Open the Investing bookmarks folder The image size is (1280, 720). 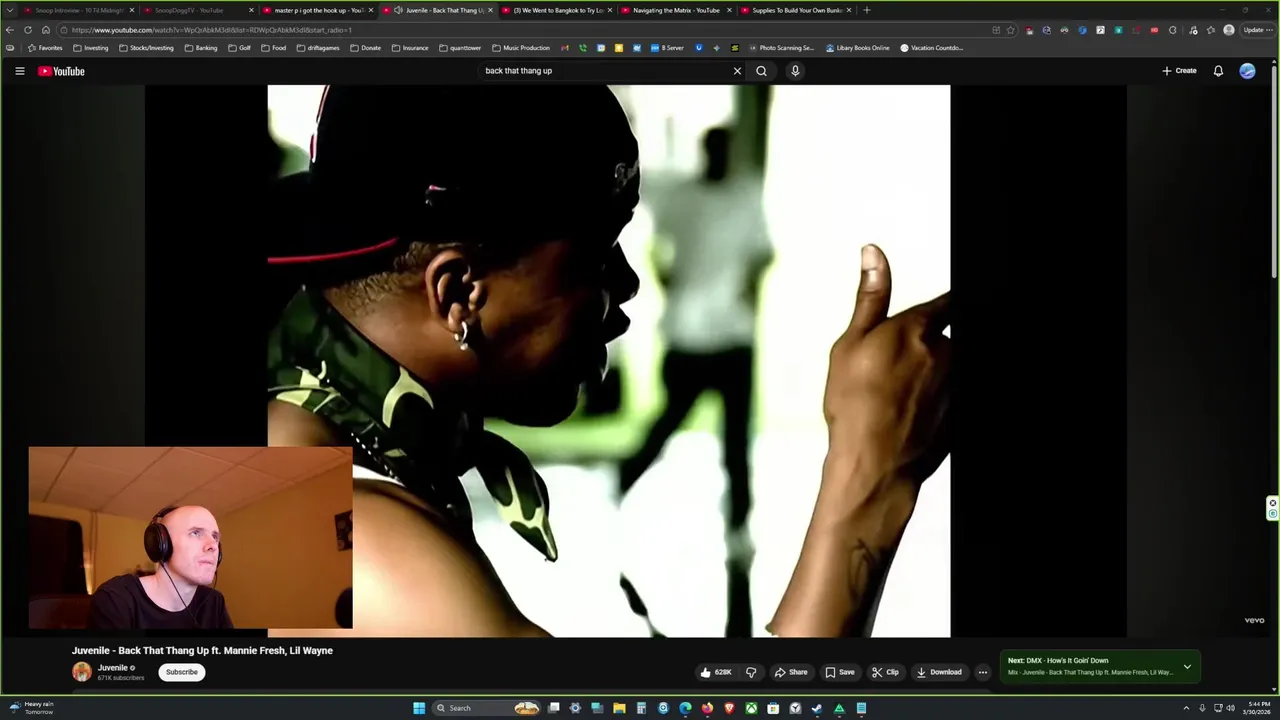coord(91,48)
